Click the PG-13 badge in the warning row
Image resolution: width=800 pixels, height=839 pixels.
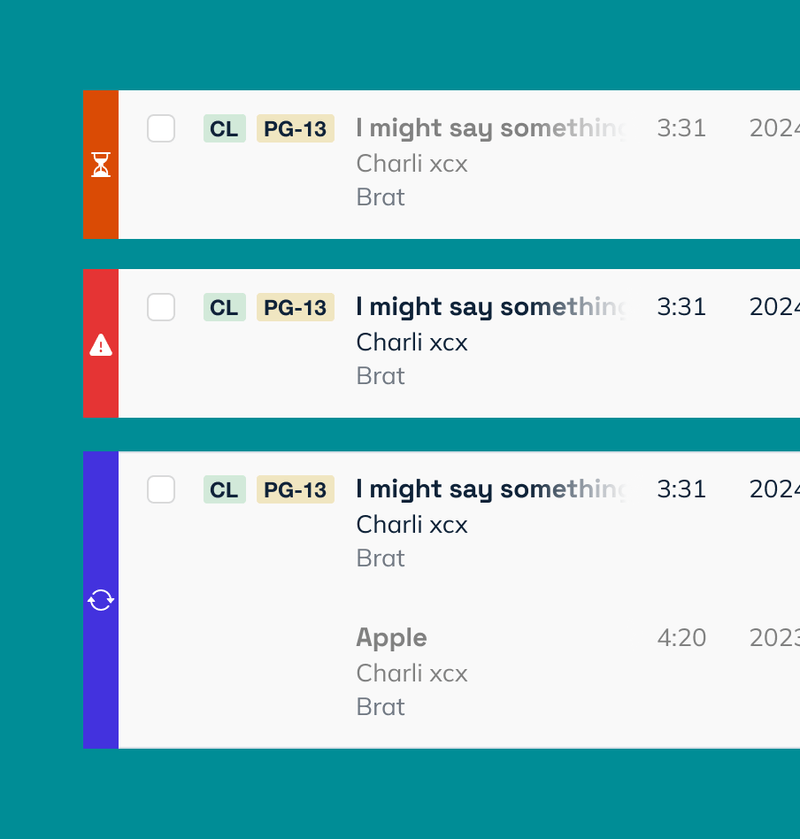[295, 307]
